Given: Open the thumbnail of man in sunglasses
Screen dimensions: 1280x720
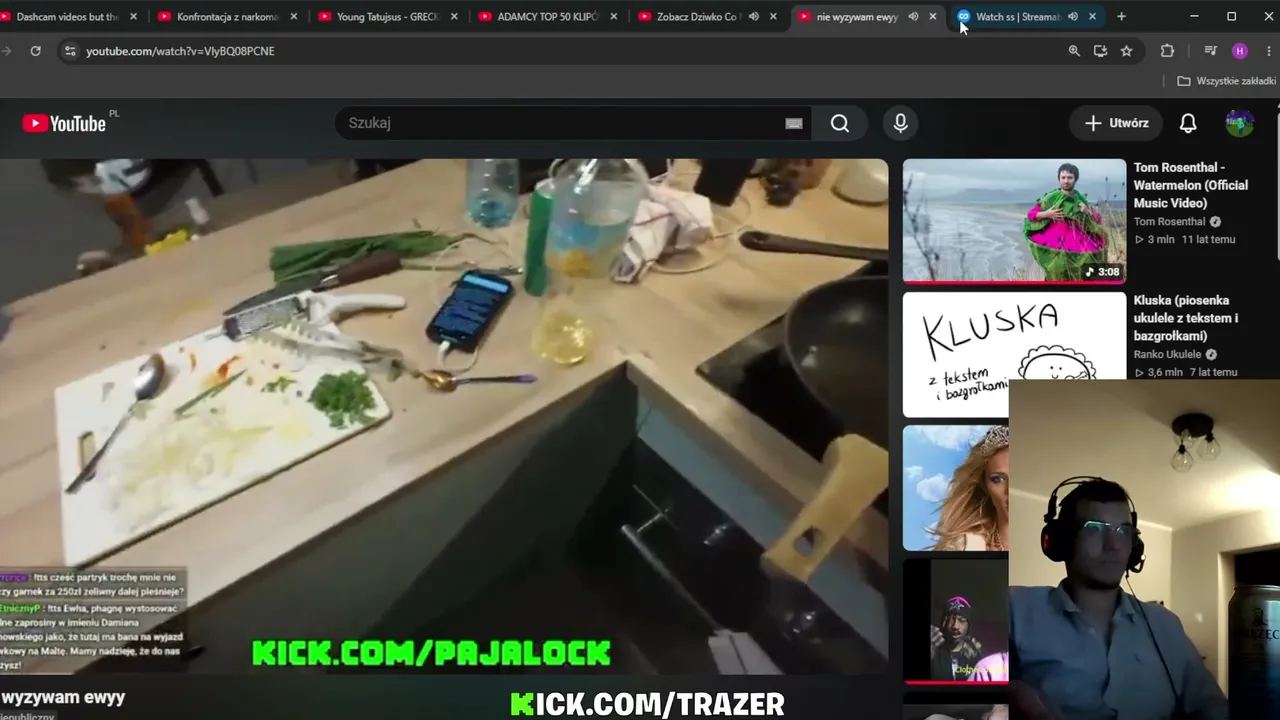Looking at the screenshot, I should 956,621.
